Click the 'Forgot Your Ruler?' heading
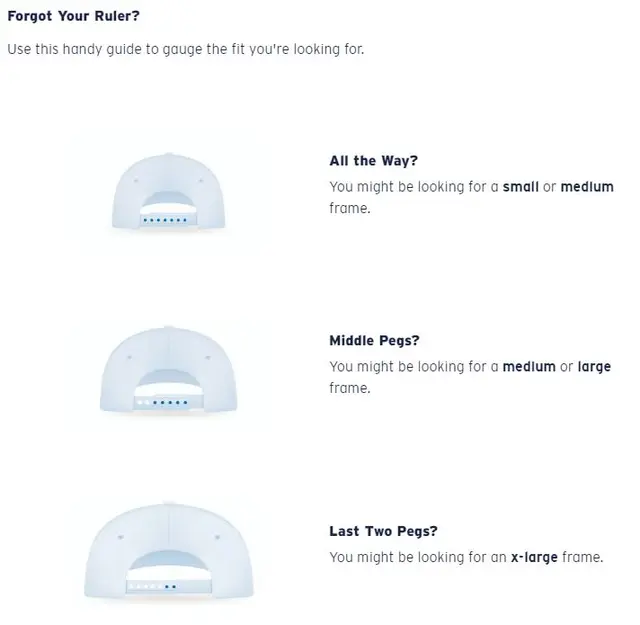 [x=73, y=16]
